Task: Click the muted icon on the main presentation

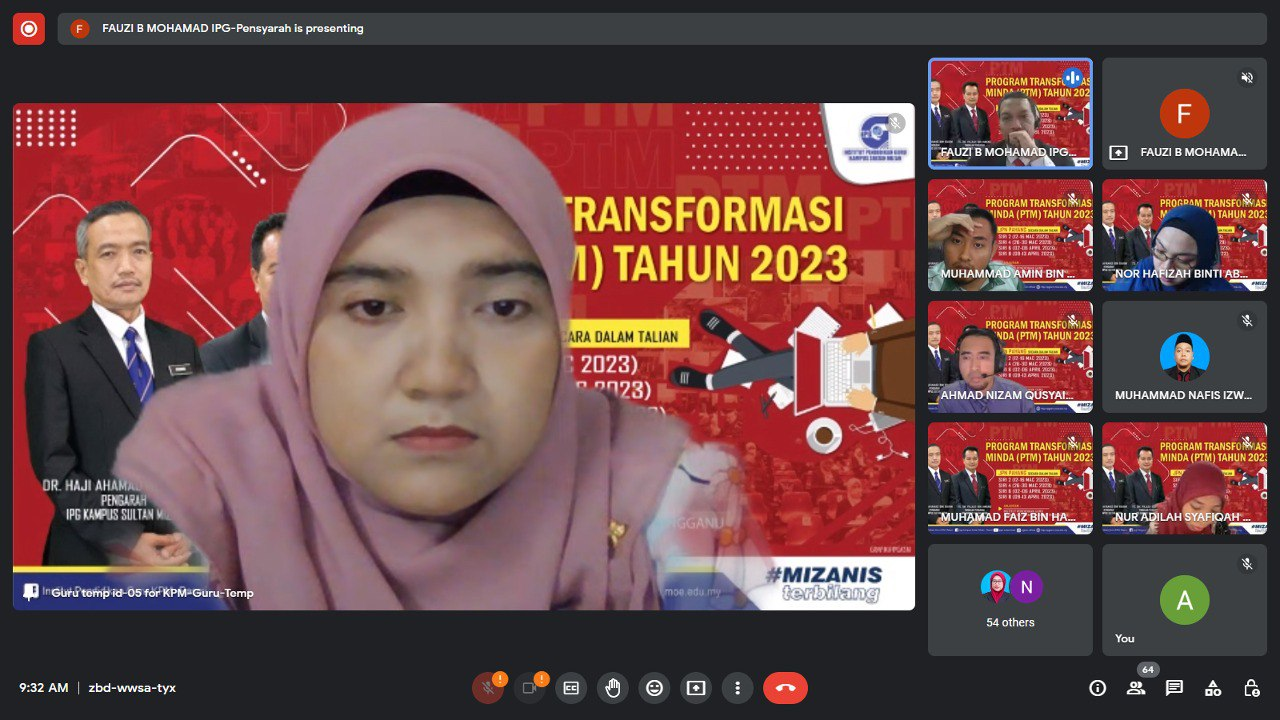Action: pos(895,123)
